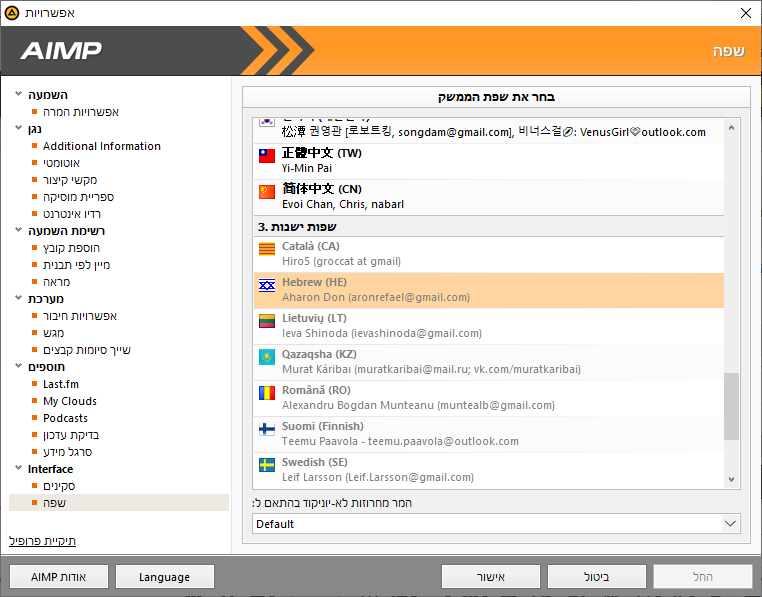The width and height of the screenshot is (762, 597).
Task: Select the Lietuvių (LT) language
Action: coord(489,327)
